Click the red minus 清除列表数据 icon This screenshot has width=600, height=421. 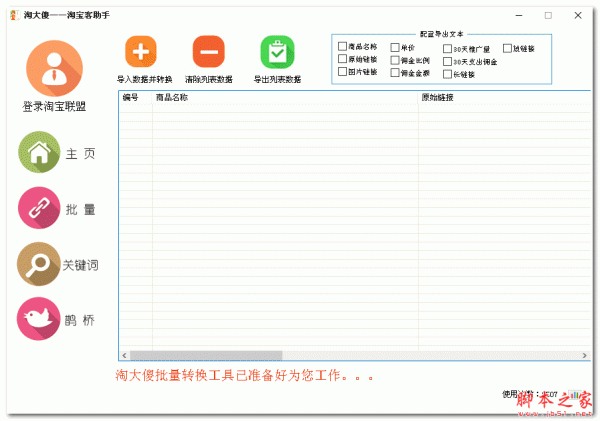(x=209, y=52)
